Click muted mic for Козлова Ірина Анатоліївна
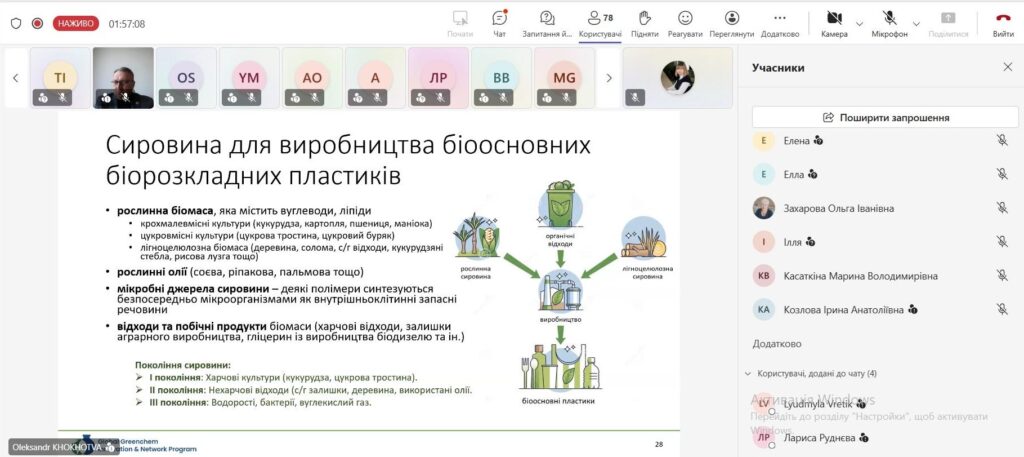Image resolution: width=1024 pixels, height=457 pixels. point(1002,309)
